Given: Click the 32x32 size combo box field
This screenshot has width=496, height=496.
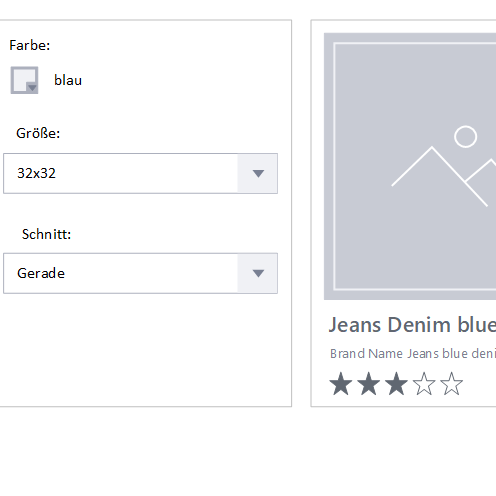Looking at the screenshot, I should (x=140, y=173).
